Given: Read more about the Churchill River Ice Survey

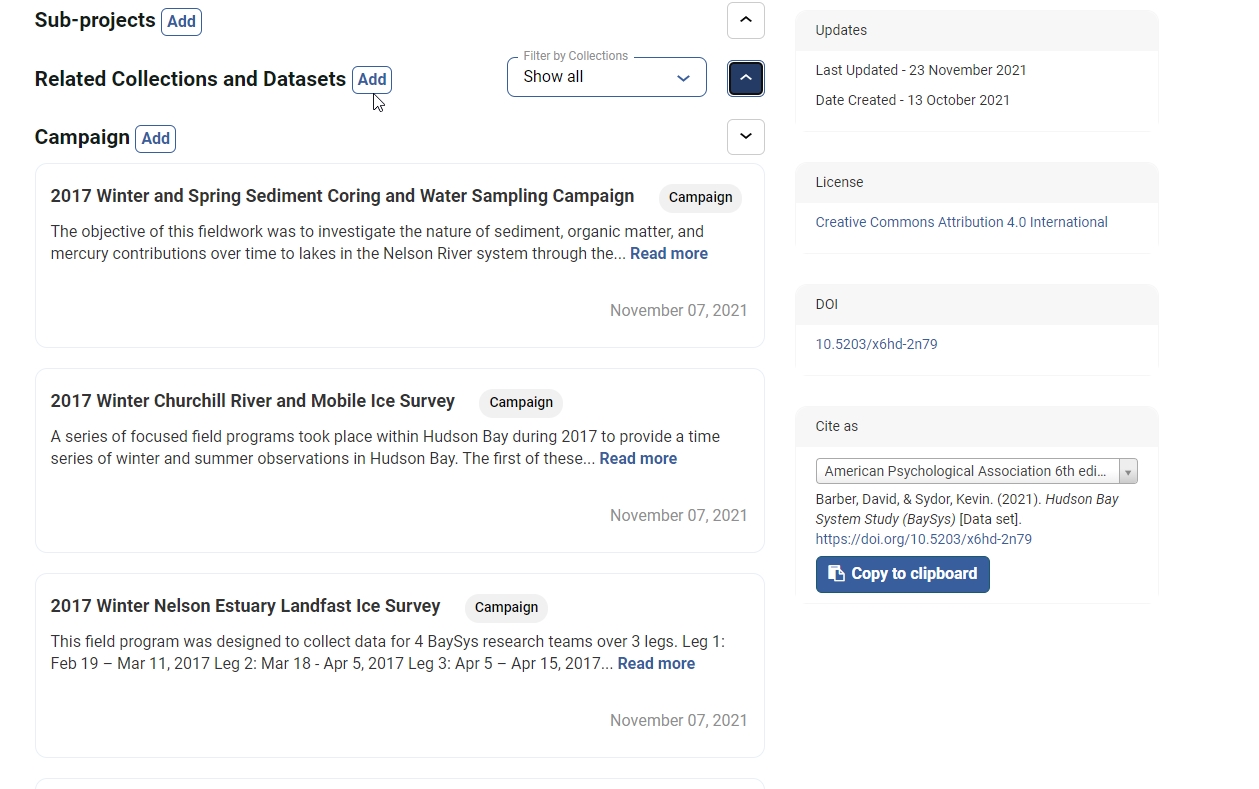Looking at the screenshot, I should coord(637,459).
